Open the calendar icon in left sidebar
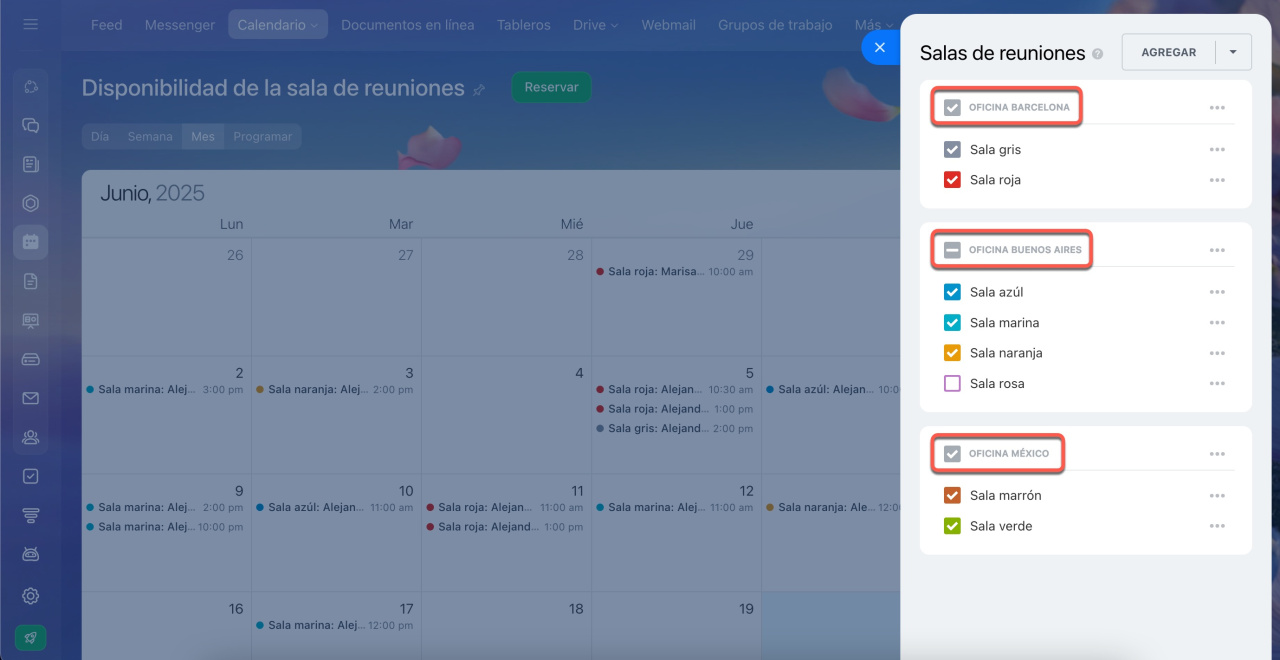The image size is (1280, 660). click(31, 242)
